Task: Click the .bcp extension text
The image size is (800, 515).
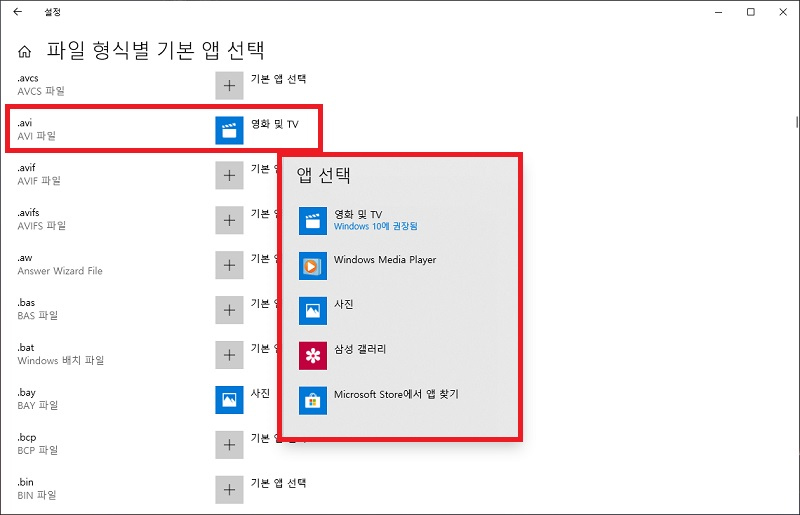Action: coord(27,437)
